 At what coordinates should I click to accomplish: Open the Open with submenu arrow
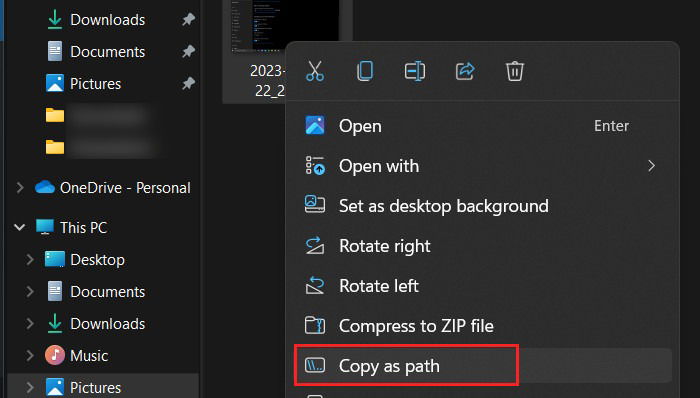[651, 166]
